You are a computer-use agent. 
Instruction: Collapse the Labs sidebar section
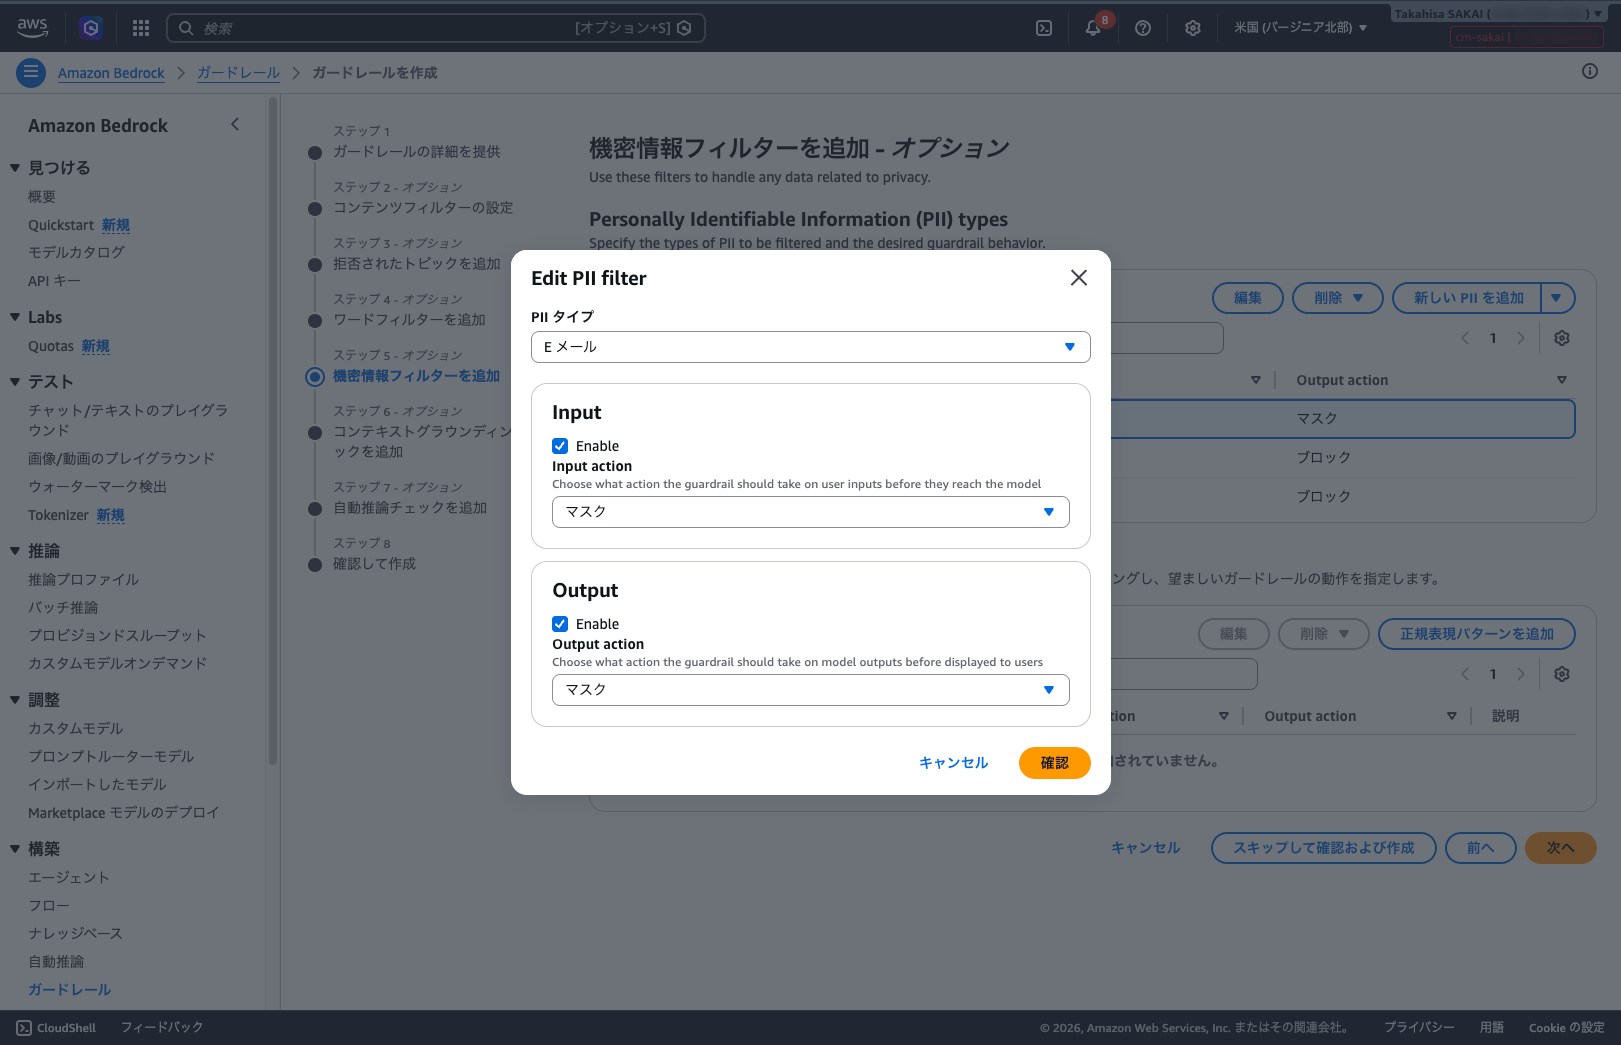(x=15, y=317)
